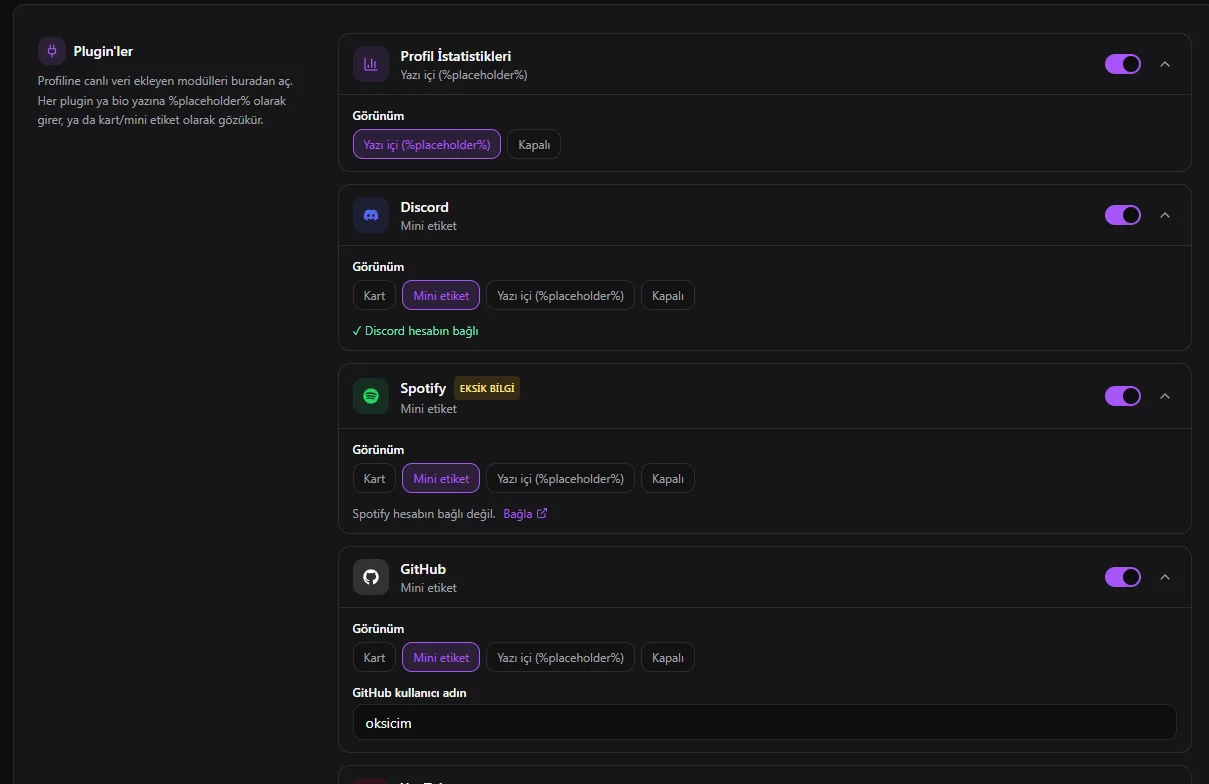Viewport: 1209px width, 784px height.
Task: Click the Discord section title
Action: (425, 207)
